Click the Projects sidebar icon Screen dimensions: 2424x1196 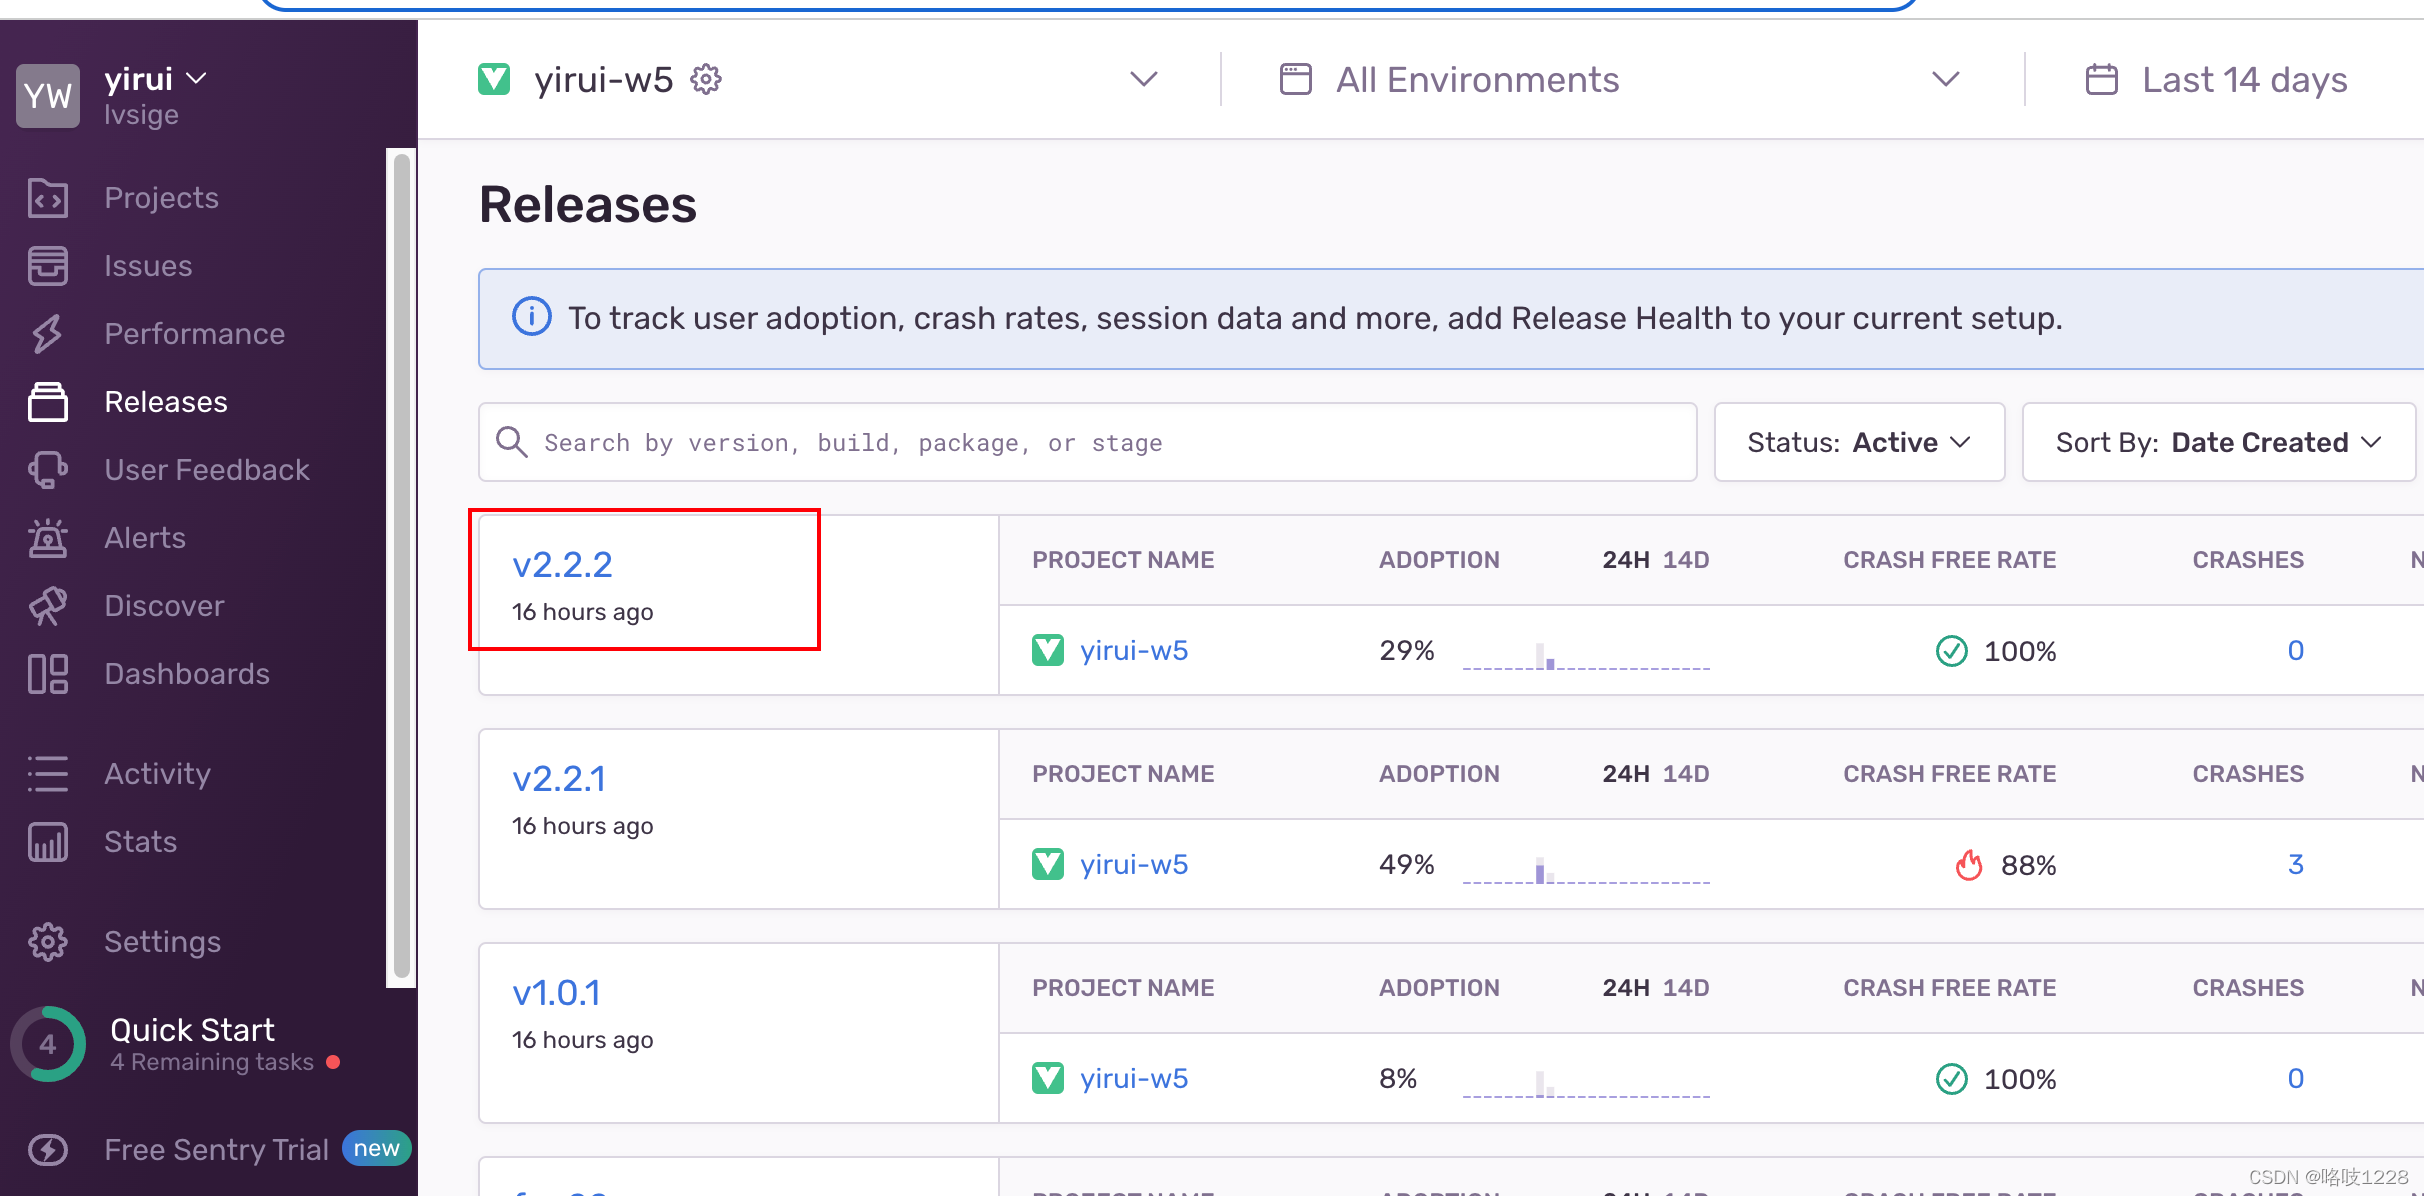coord(48,198)
